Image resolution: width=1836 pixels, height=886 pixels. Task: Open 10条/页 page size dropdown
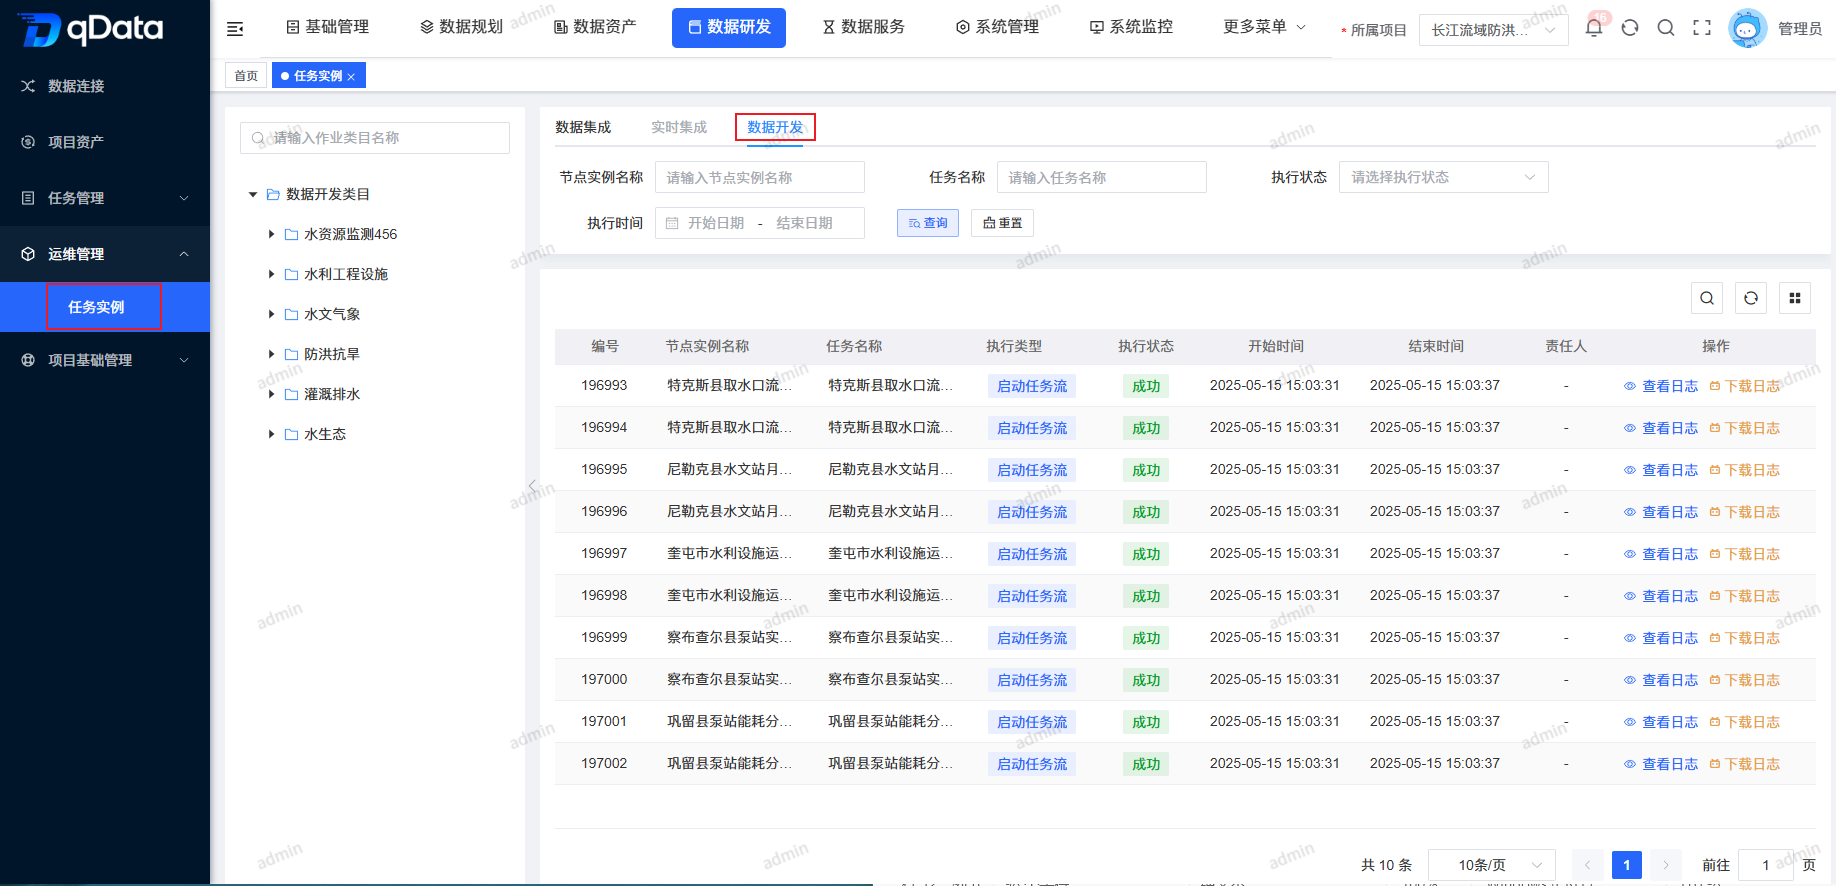[1491, 865]
